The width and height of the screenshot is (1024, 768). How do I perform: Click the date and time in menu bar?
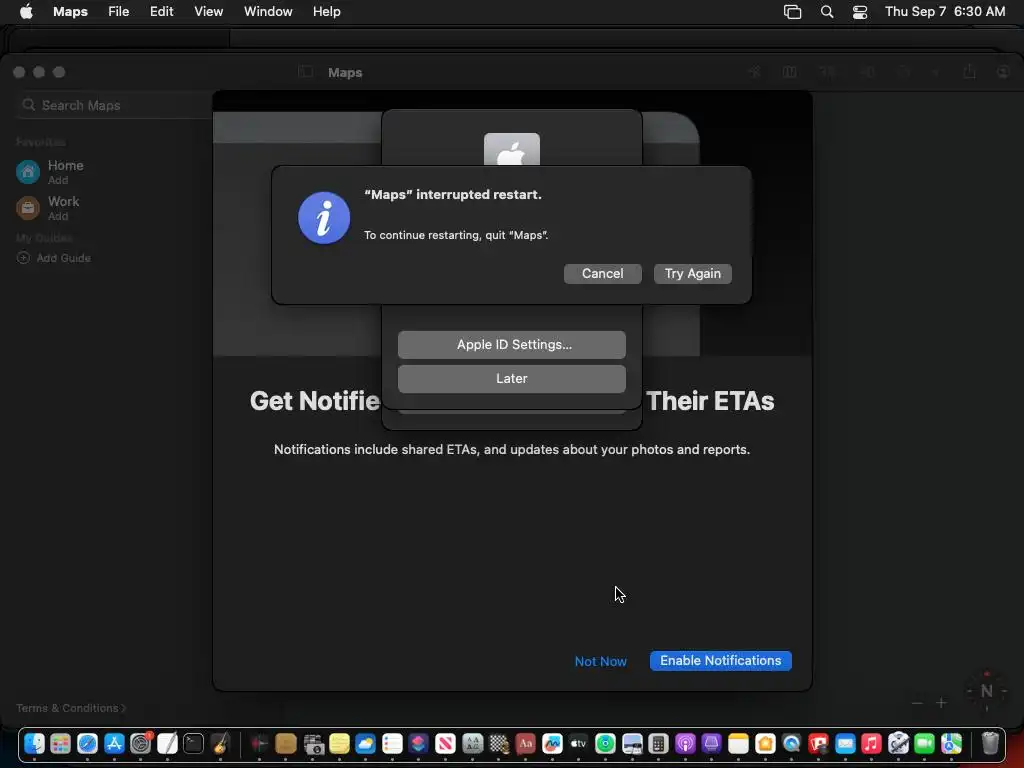945,11
